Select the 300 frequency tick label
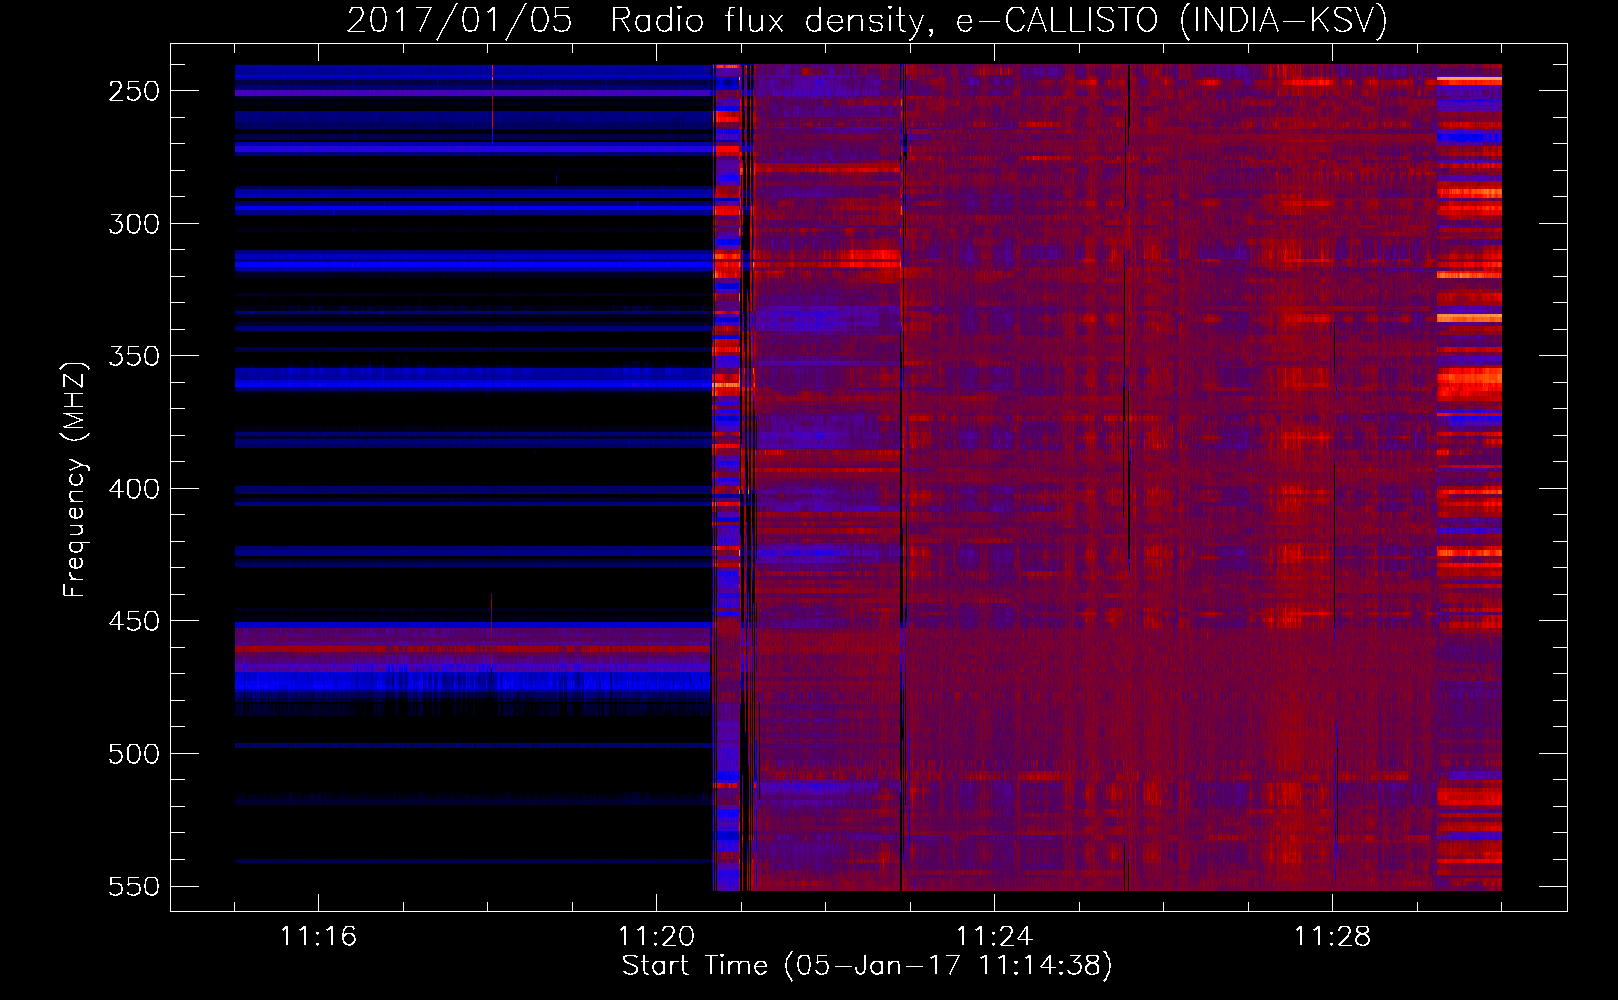Screen dimensions: 1618x1000 [134, 224]
